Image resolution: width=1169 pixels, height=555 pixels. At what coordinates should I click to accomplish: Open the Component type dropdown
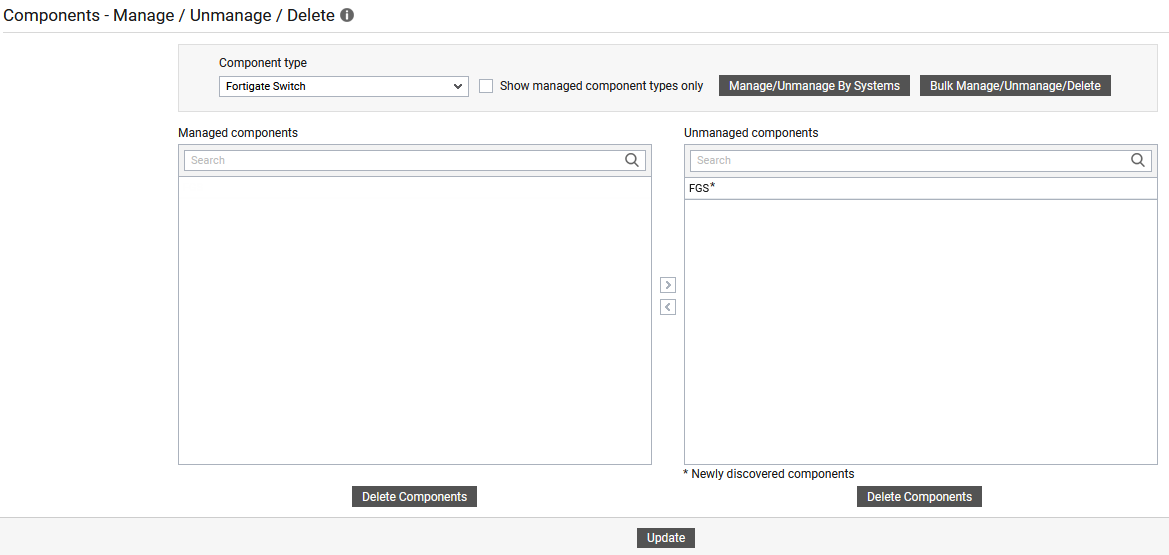tap(344, 87)
